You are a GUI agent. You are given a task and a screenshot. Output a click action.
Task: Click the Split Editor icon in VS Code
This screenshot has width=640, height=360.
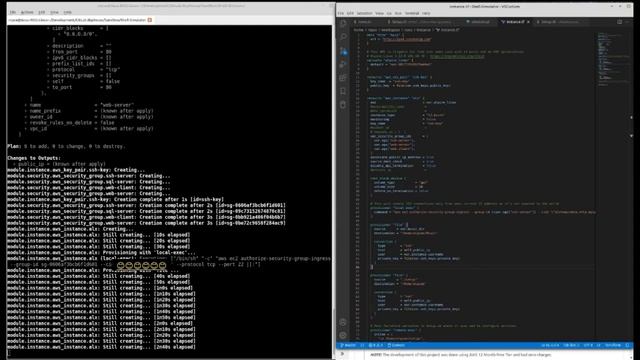click(620, 22)
